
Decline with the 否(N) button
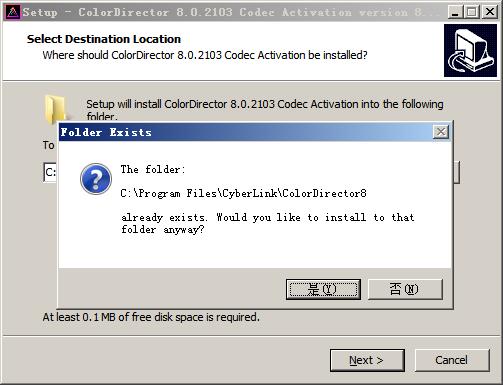(405, 289)
